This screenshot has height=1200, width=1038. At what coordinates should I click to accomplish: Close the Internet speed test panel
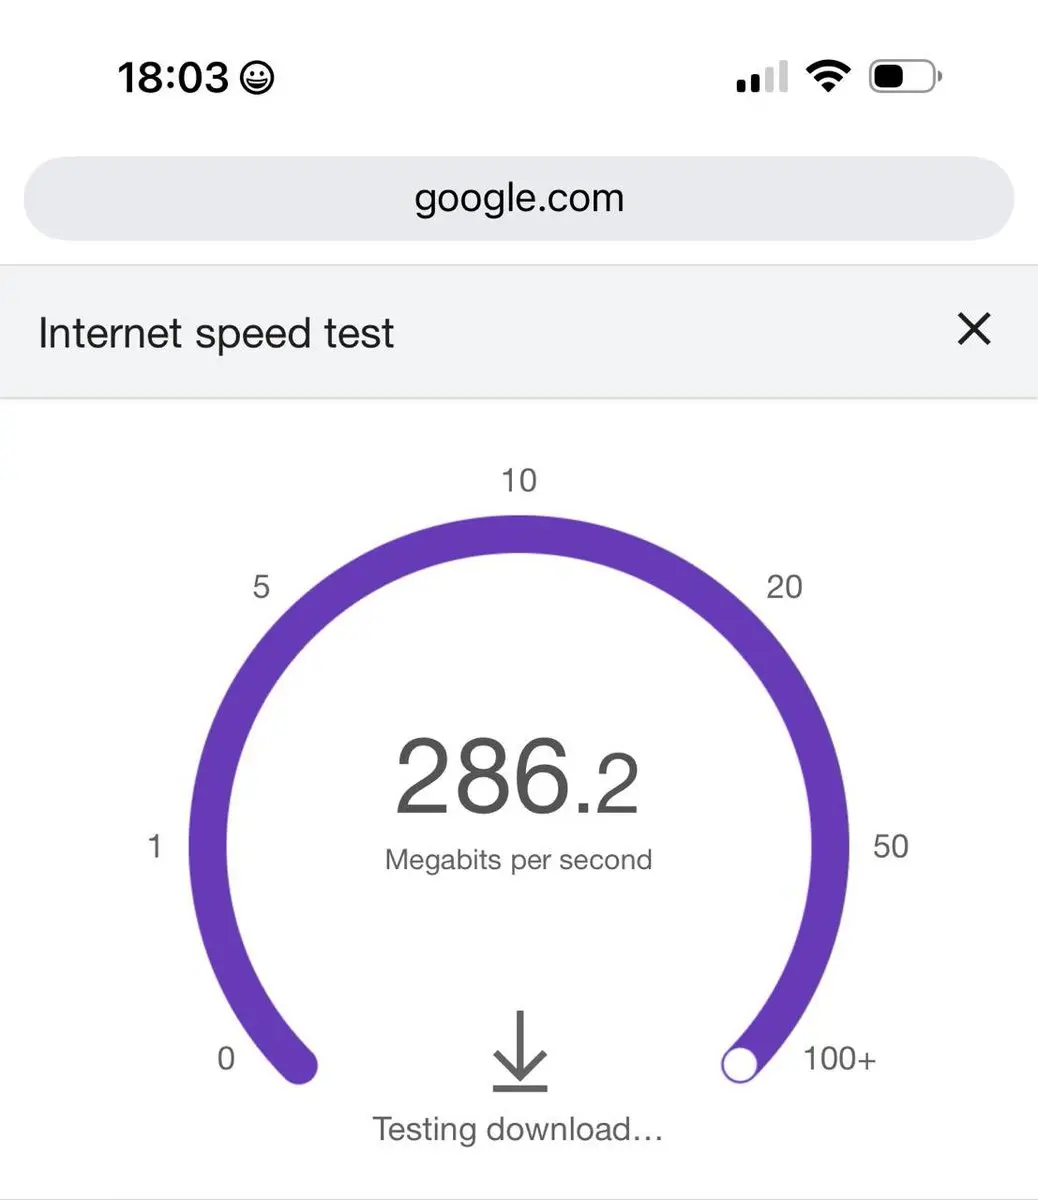(973, 329)
